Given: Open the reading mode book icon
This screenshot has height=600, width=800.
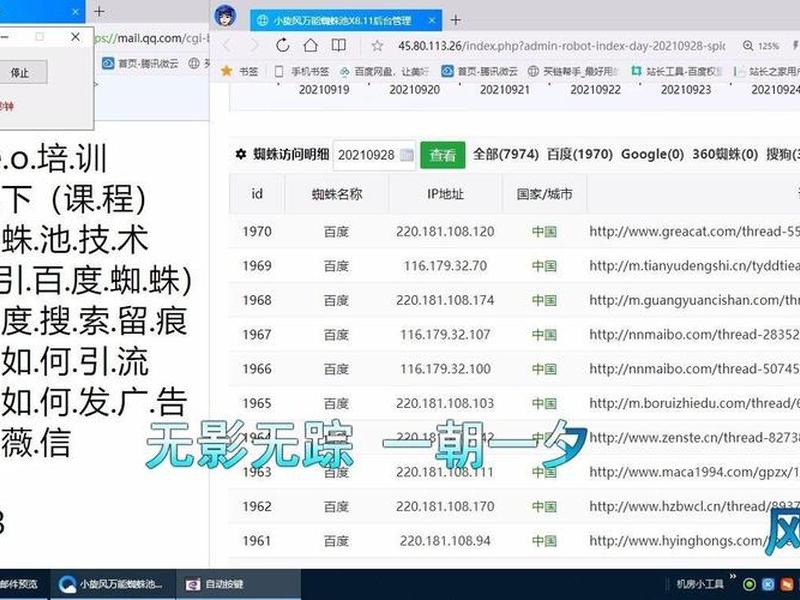Looking at the screenshot, I should pyautogui.click(x=338, y=45).
